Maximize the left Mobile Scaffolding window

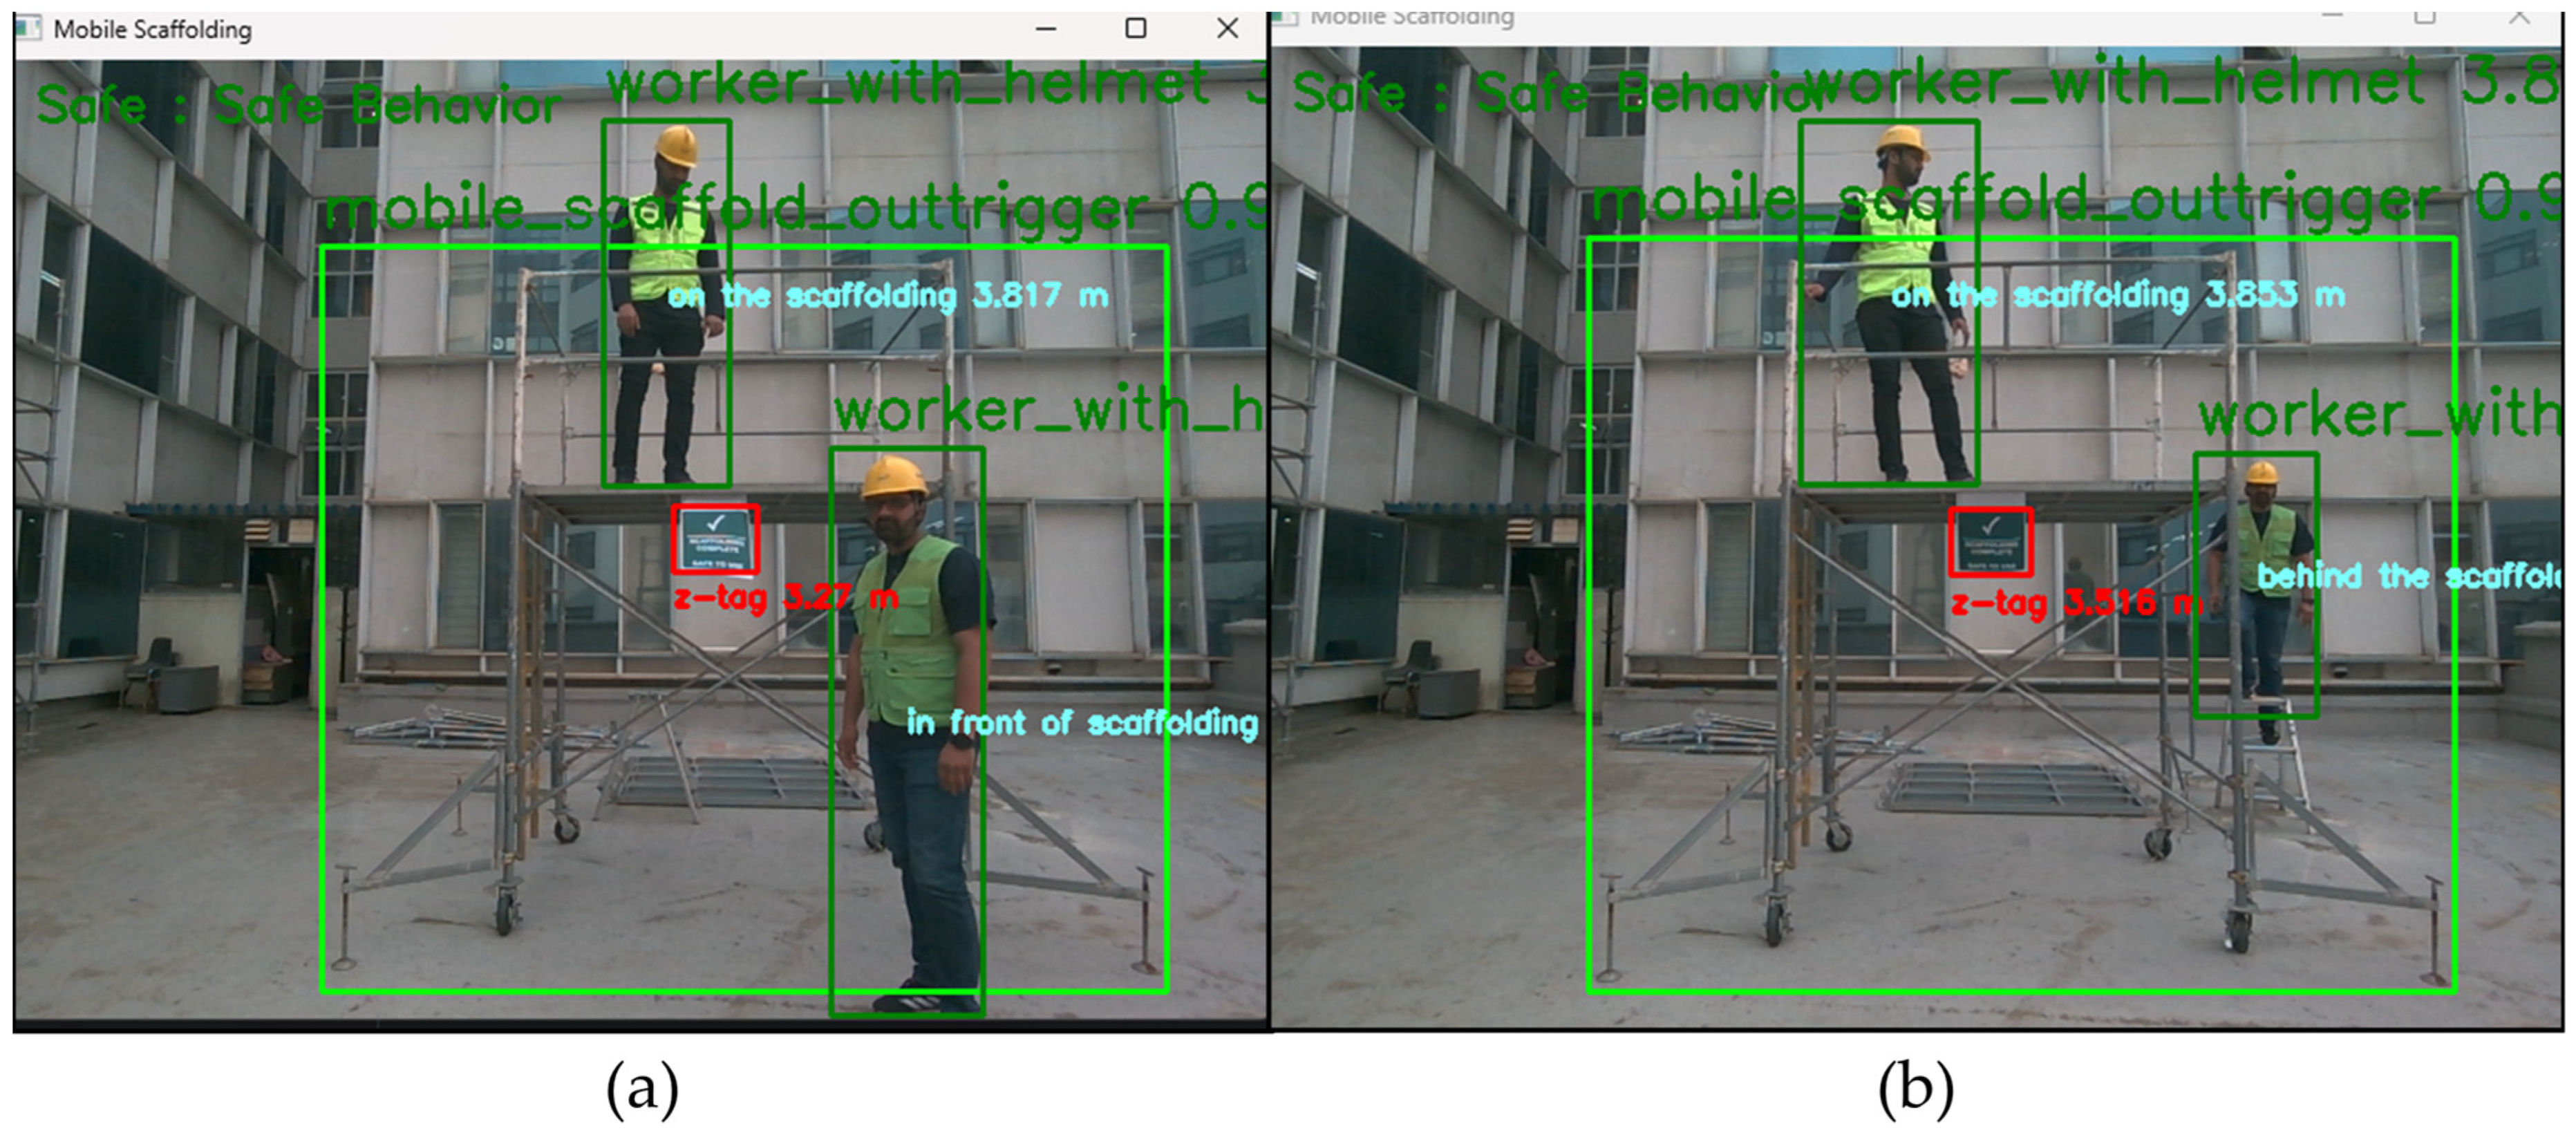[x=1136, y=28]
